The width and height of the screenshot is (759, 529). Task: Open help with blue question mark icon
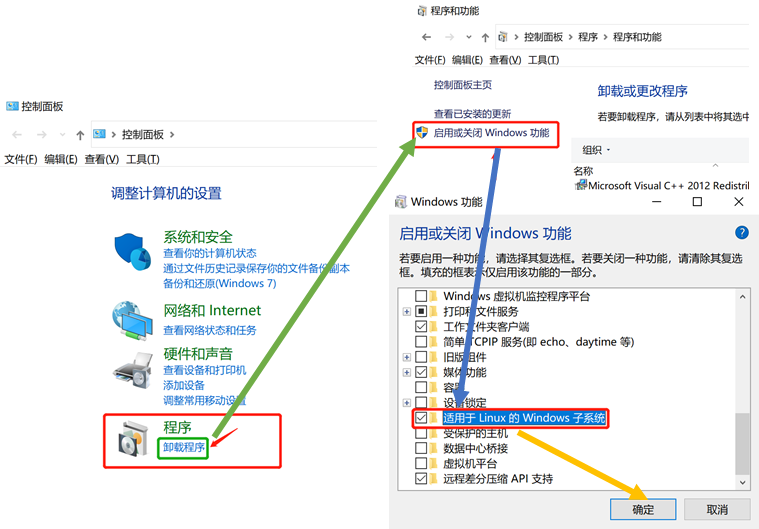coord(742,233)
